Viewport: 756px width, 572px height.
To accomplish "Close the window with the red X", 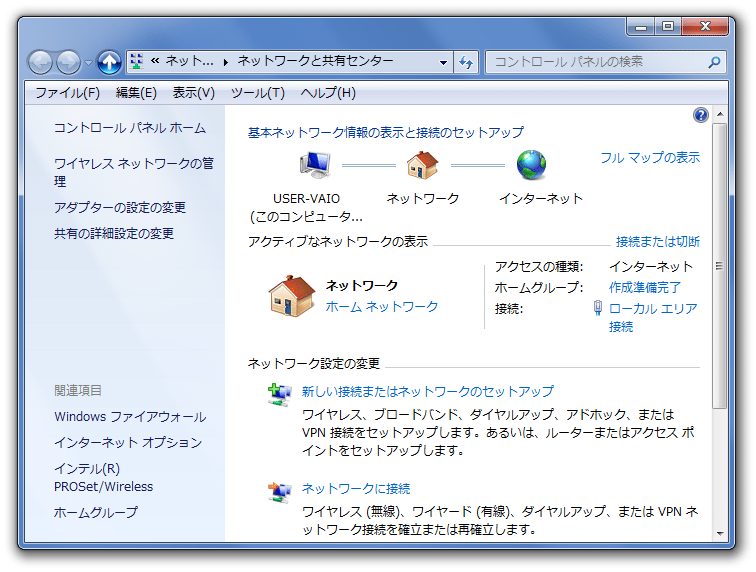I will point(705,26).
